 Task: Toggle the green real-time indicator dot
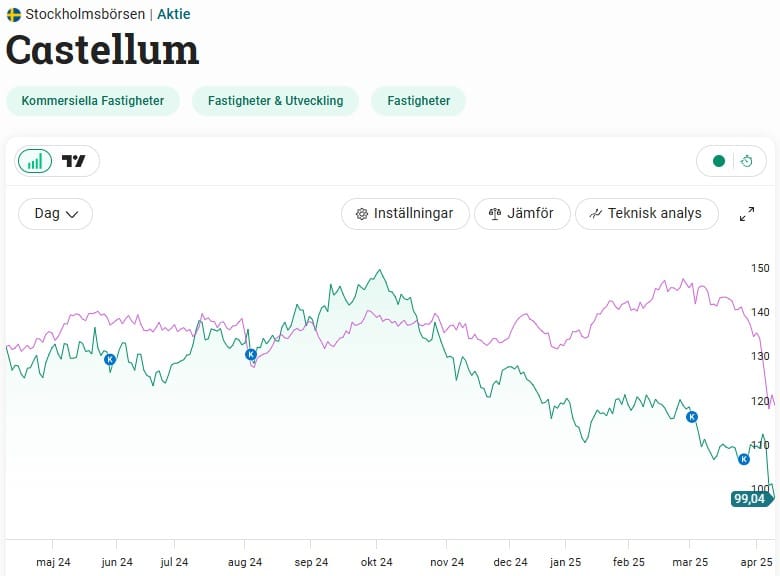point(718,161)
